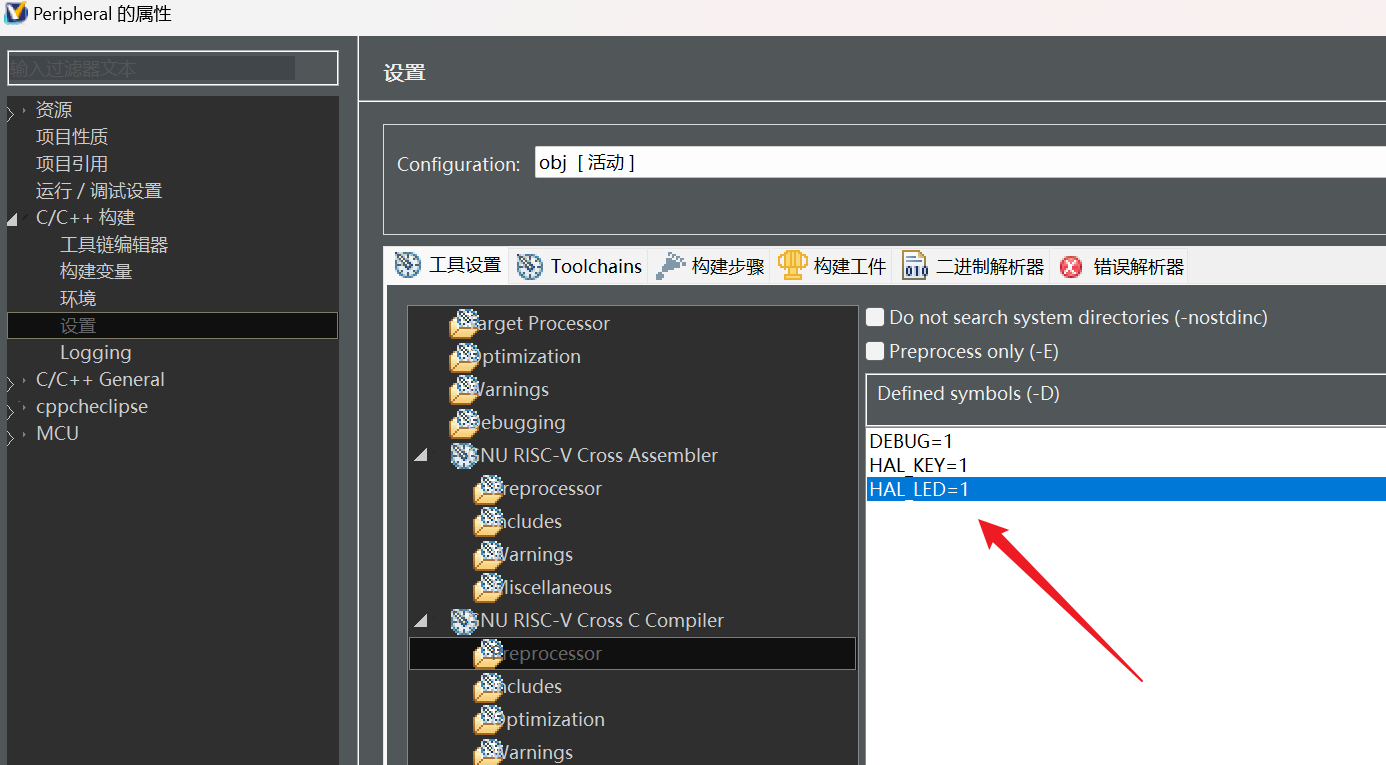Screen dimensions: 1386x765
Task: Click the build steps (构建步骤) hammer icon
Action: [670, 265]
